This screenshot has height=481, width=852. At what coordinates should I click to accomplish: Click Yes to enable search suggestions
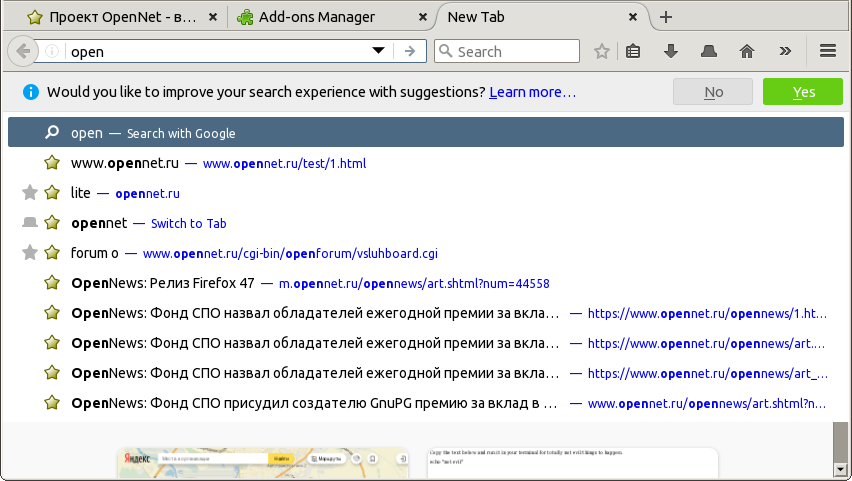point(803,92)
